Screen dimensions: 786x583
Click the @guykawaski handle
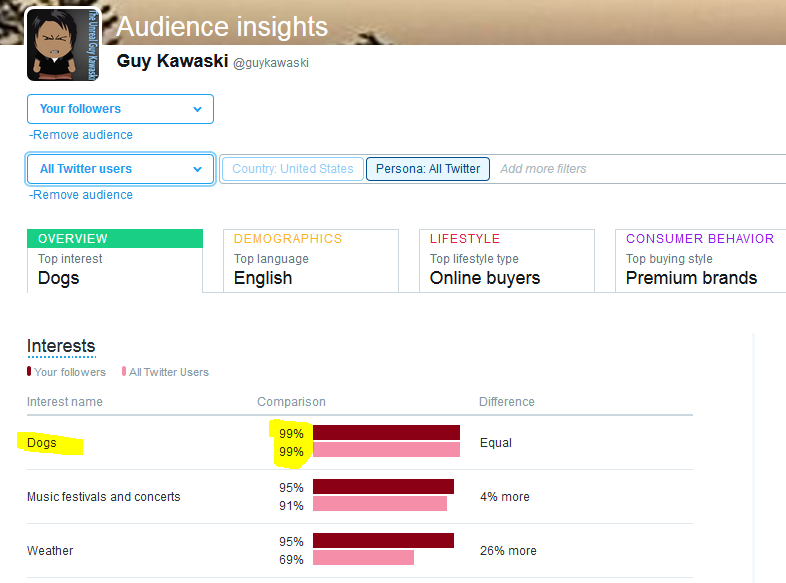pos(271,63)
